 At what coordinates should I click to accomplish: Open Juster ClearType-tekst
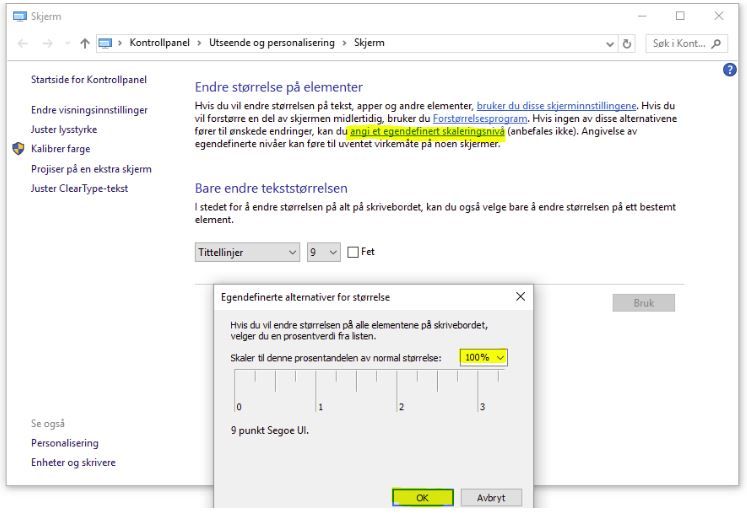click(80, 189)
